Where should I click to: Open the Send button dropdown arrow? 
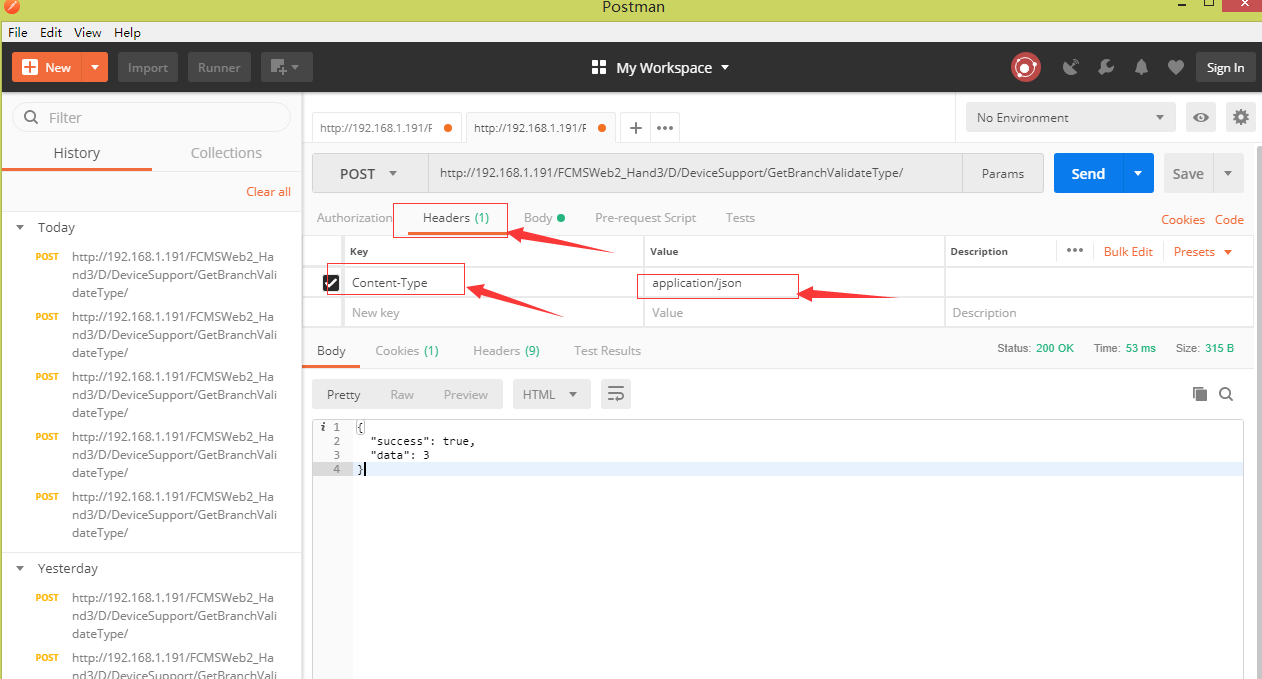click(1138, 173)
